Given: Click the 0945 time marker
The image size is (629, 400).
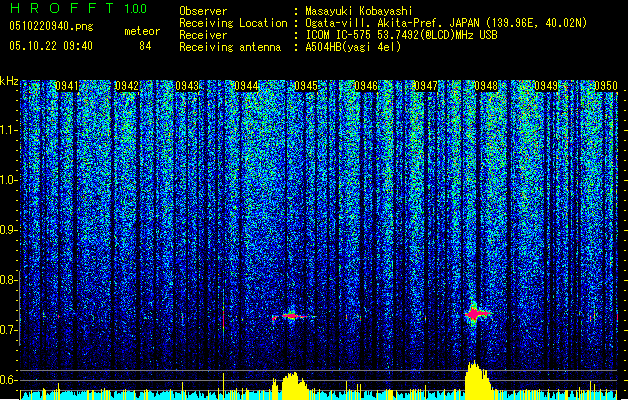Looking at the screenshot, I should tap(306, 86).
